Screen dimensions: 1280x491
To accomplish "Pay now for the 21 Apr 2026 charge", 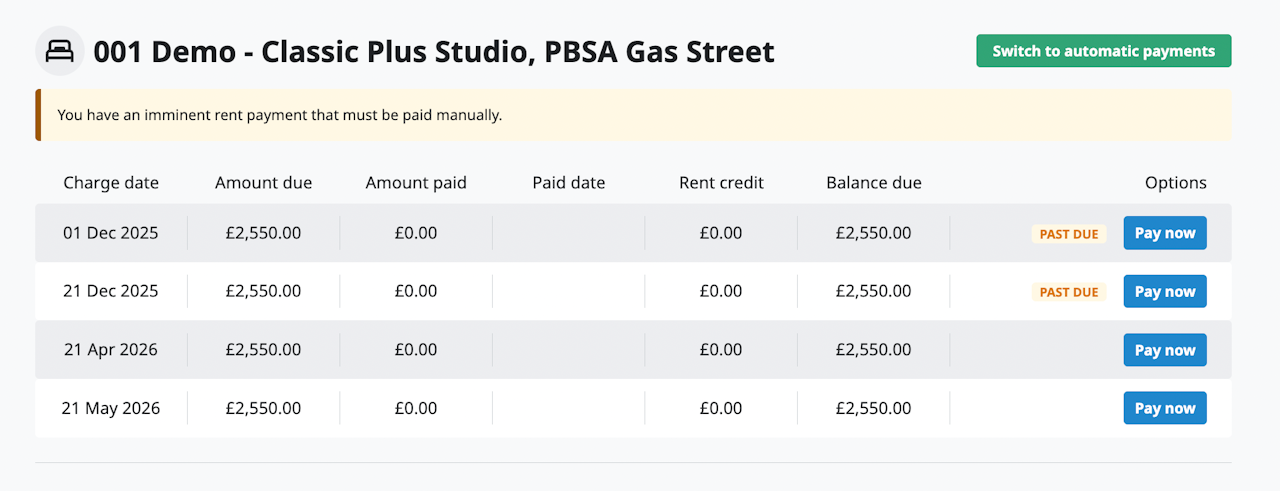I will [x=1164, y=350].
